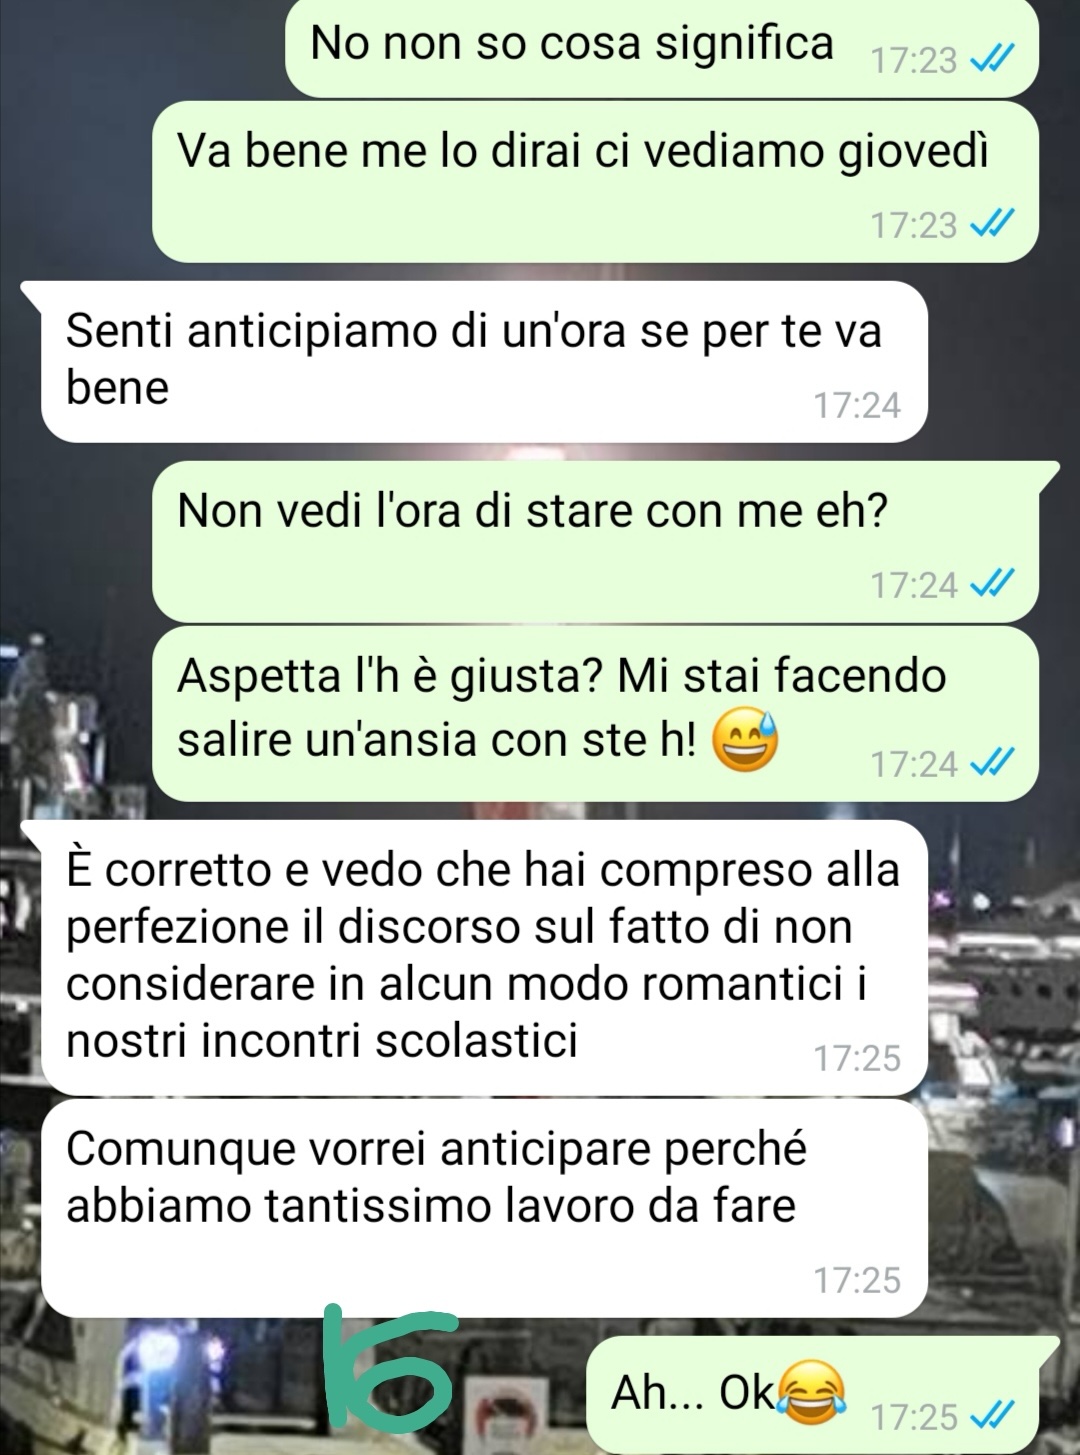
Task: Tap the "Senti anticipiamo di un'ora" received message
Action: click(x=485, y=362)
